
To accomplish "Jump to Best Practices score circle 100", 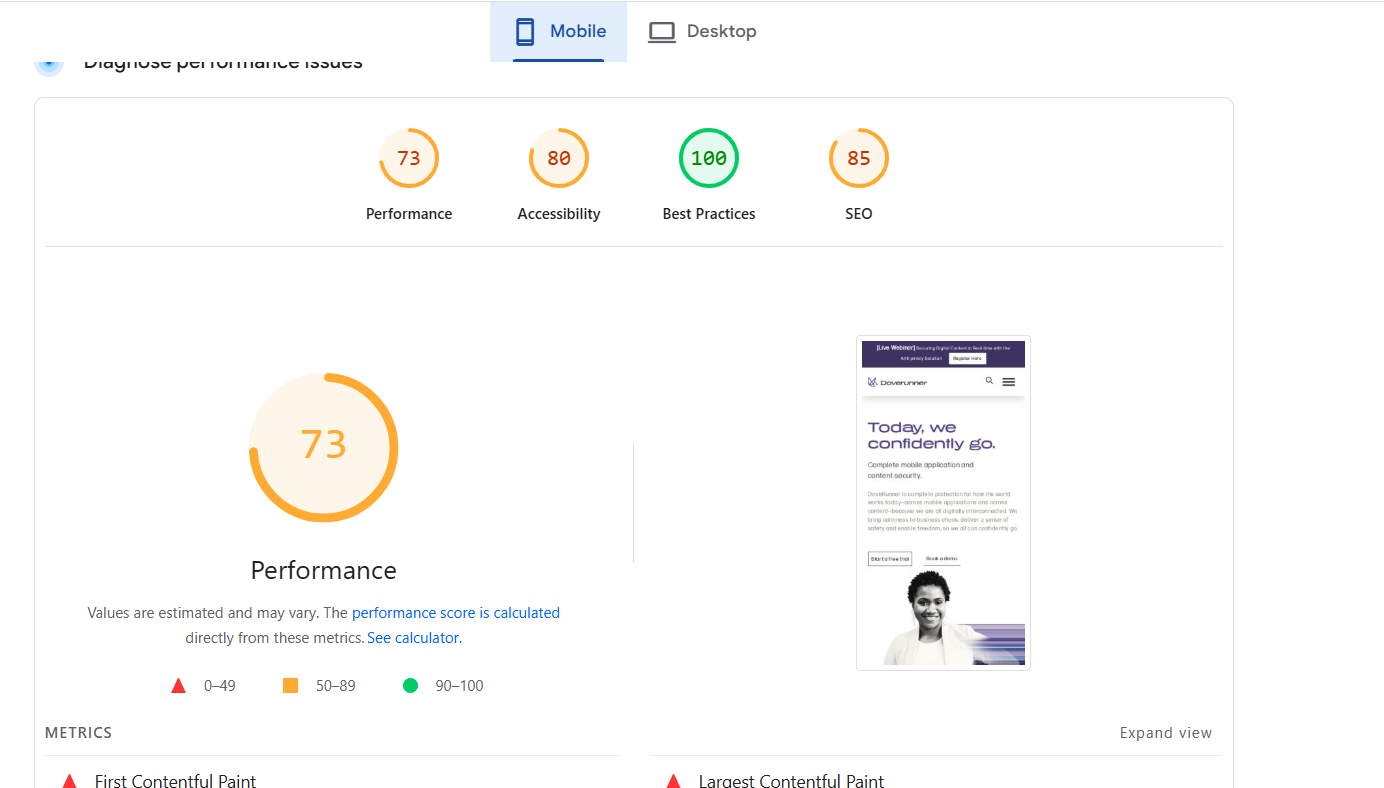I will (x=709, y=158).
